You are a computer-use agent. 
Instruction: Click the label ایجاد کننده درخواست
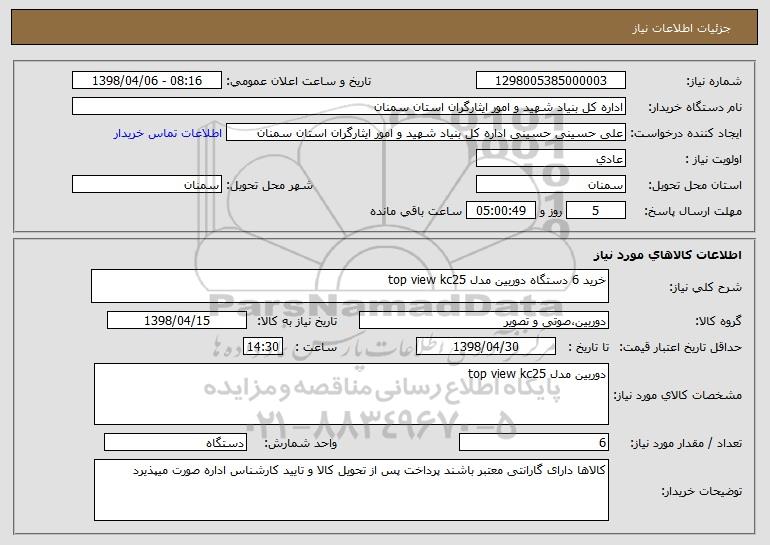pos(686,133)
